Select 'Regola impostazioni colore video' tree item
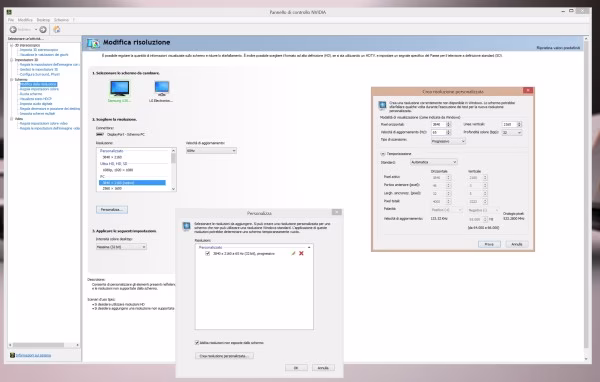 pyautogui.click(x=44, y=124)
